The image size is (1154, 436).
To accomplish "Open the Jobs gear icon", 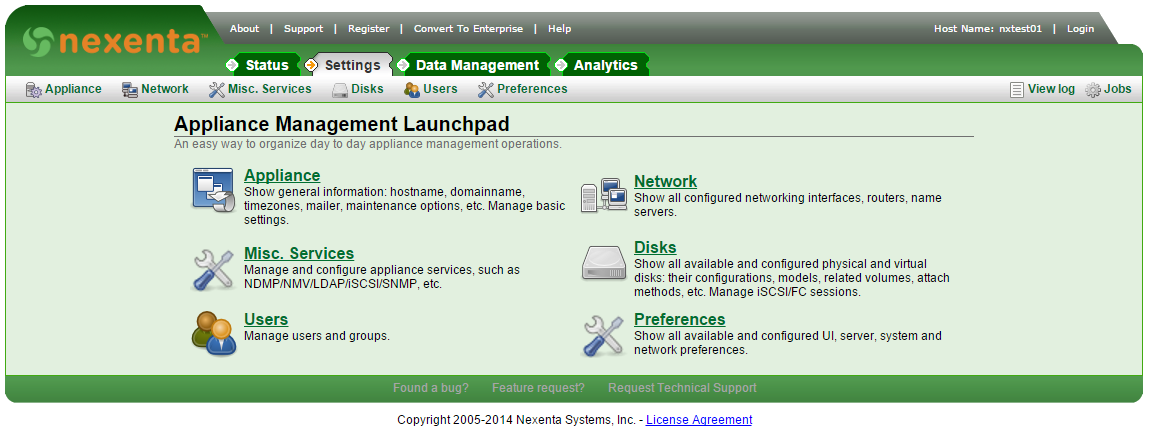I will (1093, 90).
